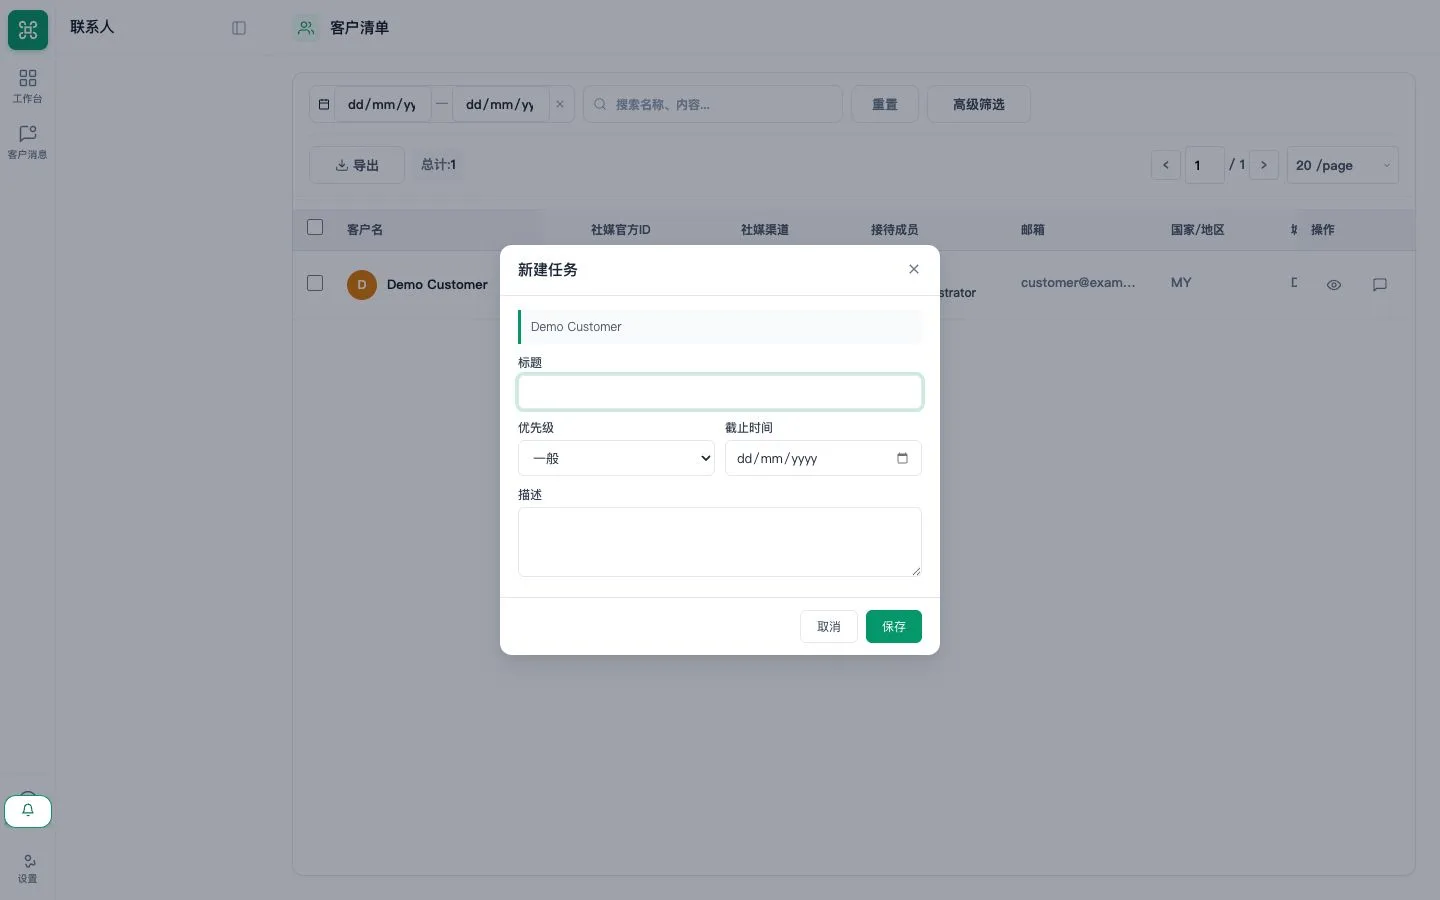Click the 社媒官方ID column header
The image size is (1440, 900).
click(x=621, y=230)
